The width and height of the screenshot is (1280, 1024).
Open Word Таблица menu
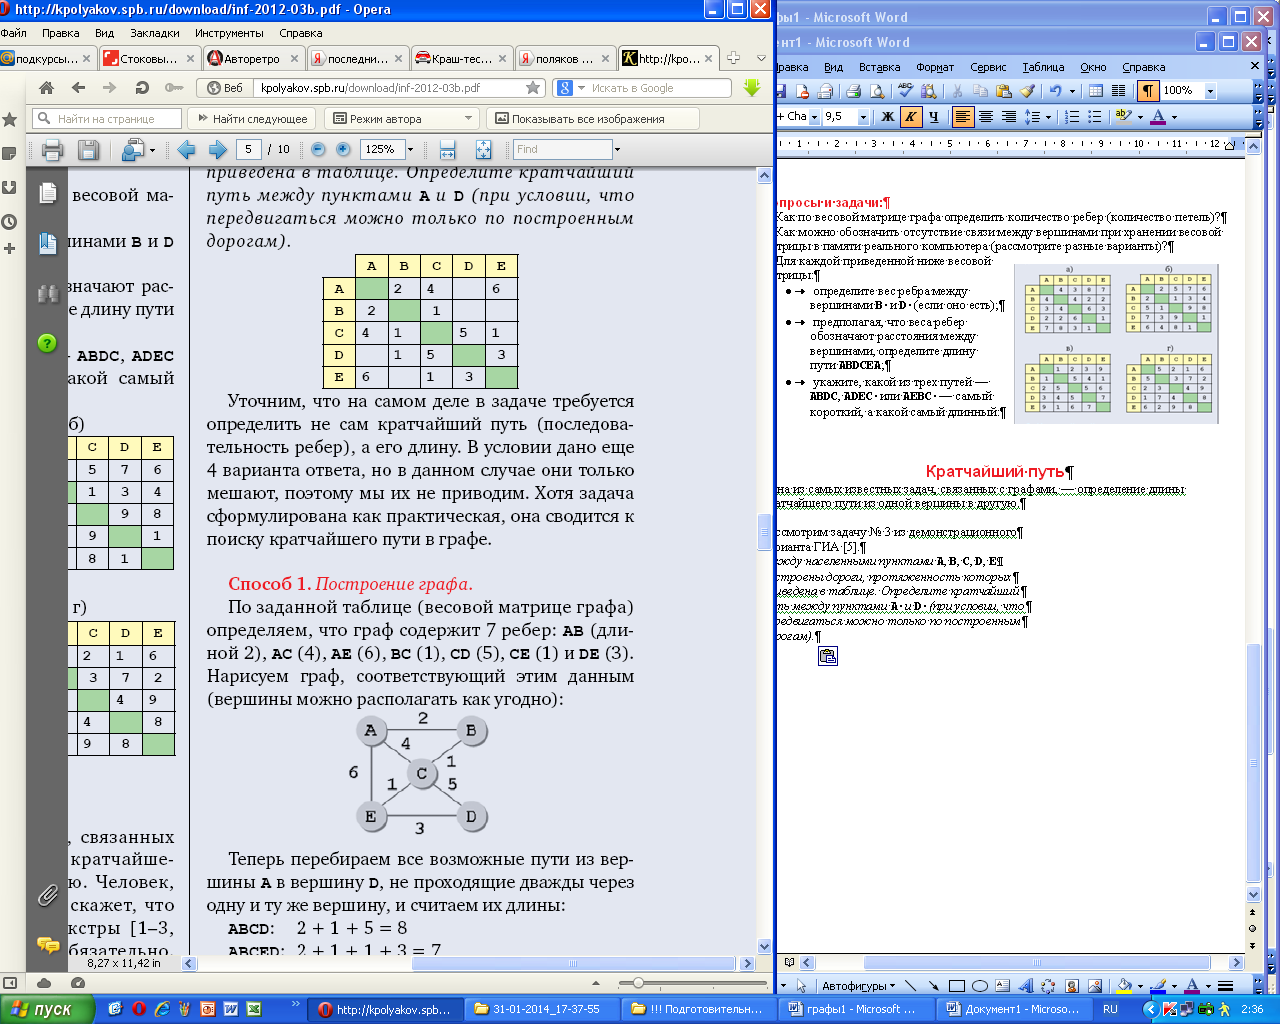[1043, 67]
